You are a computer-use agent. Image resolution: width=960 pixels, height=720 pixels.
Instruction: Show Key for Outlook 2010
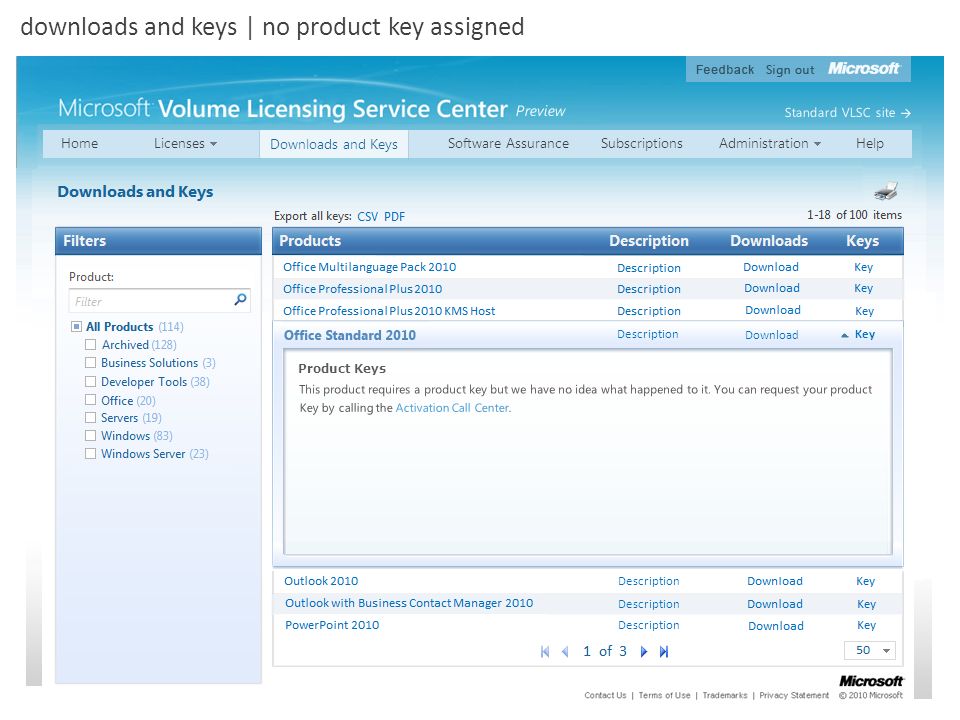point(865,581)
